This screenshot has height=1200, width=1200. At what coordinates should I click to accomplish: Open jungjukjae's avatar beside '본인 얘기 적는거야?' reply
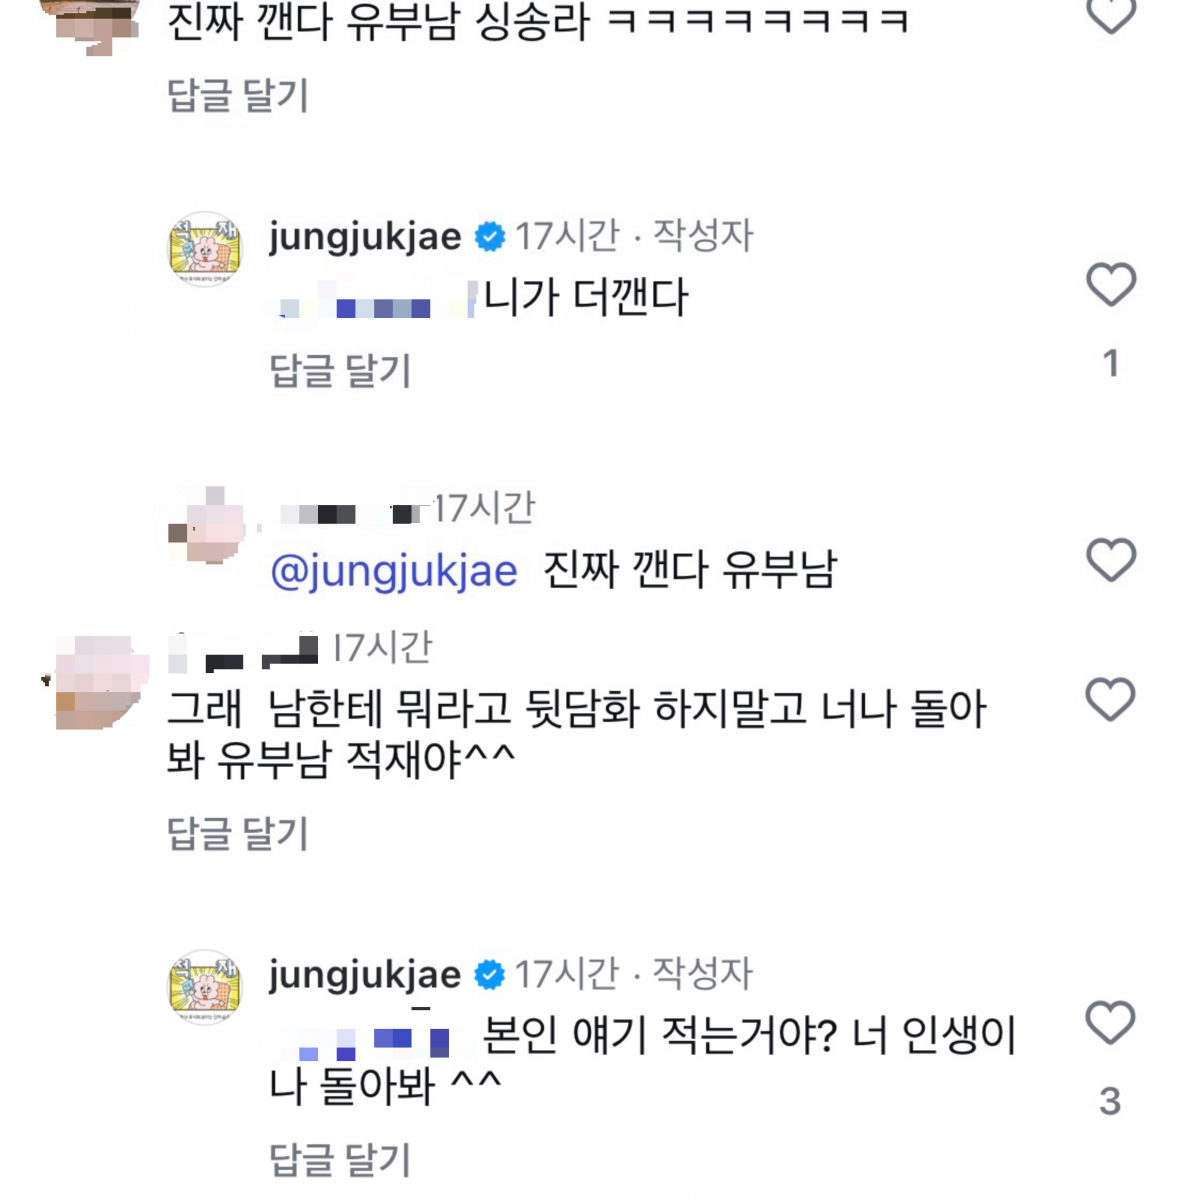pos(205,987)
